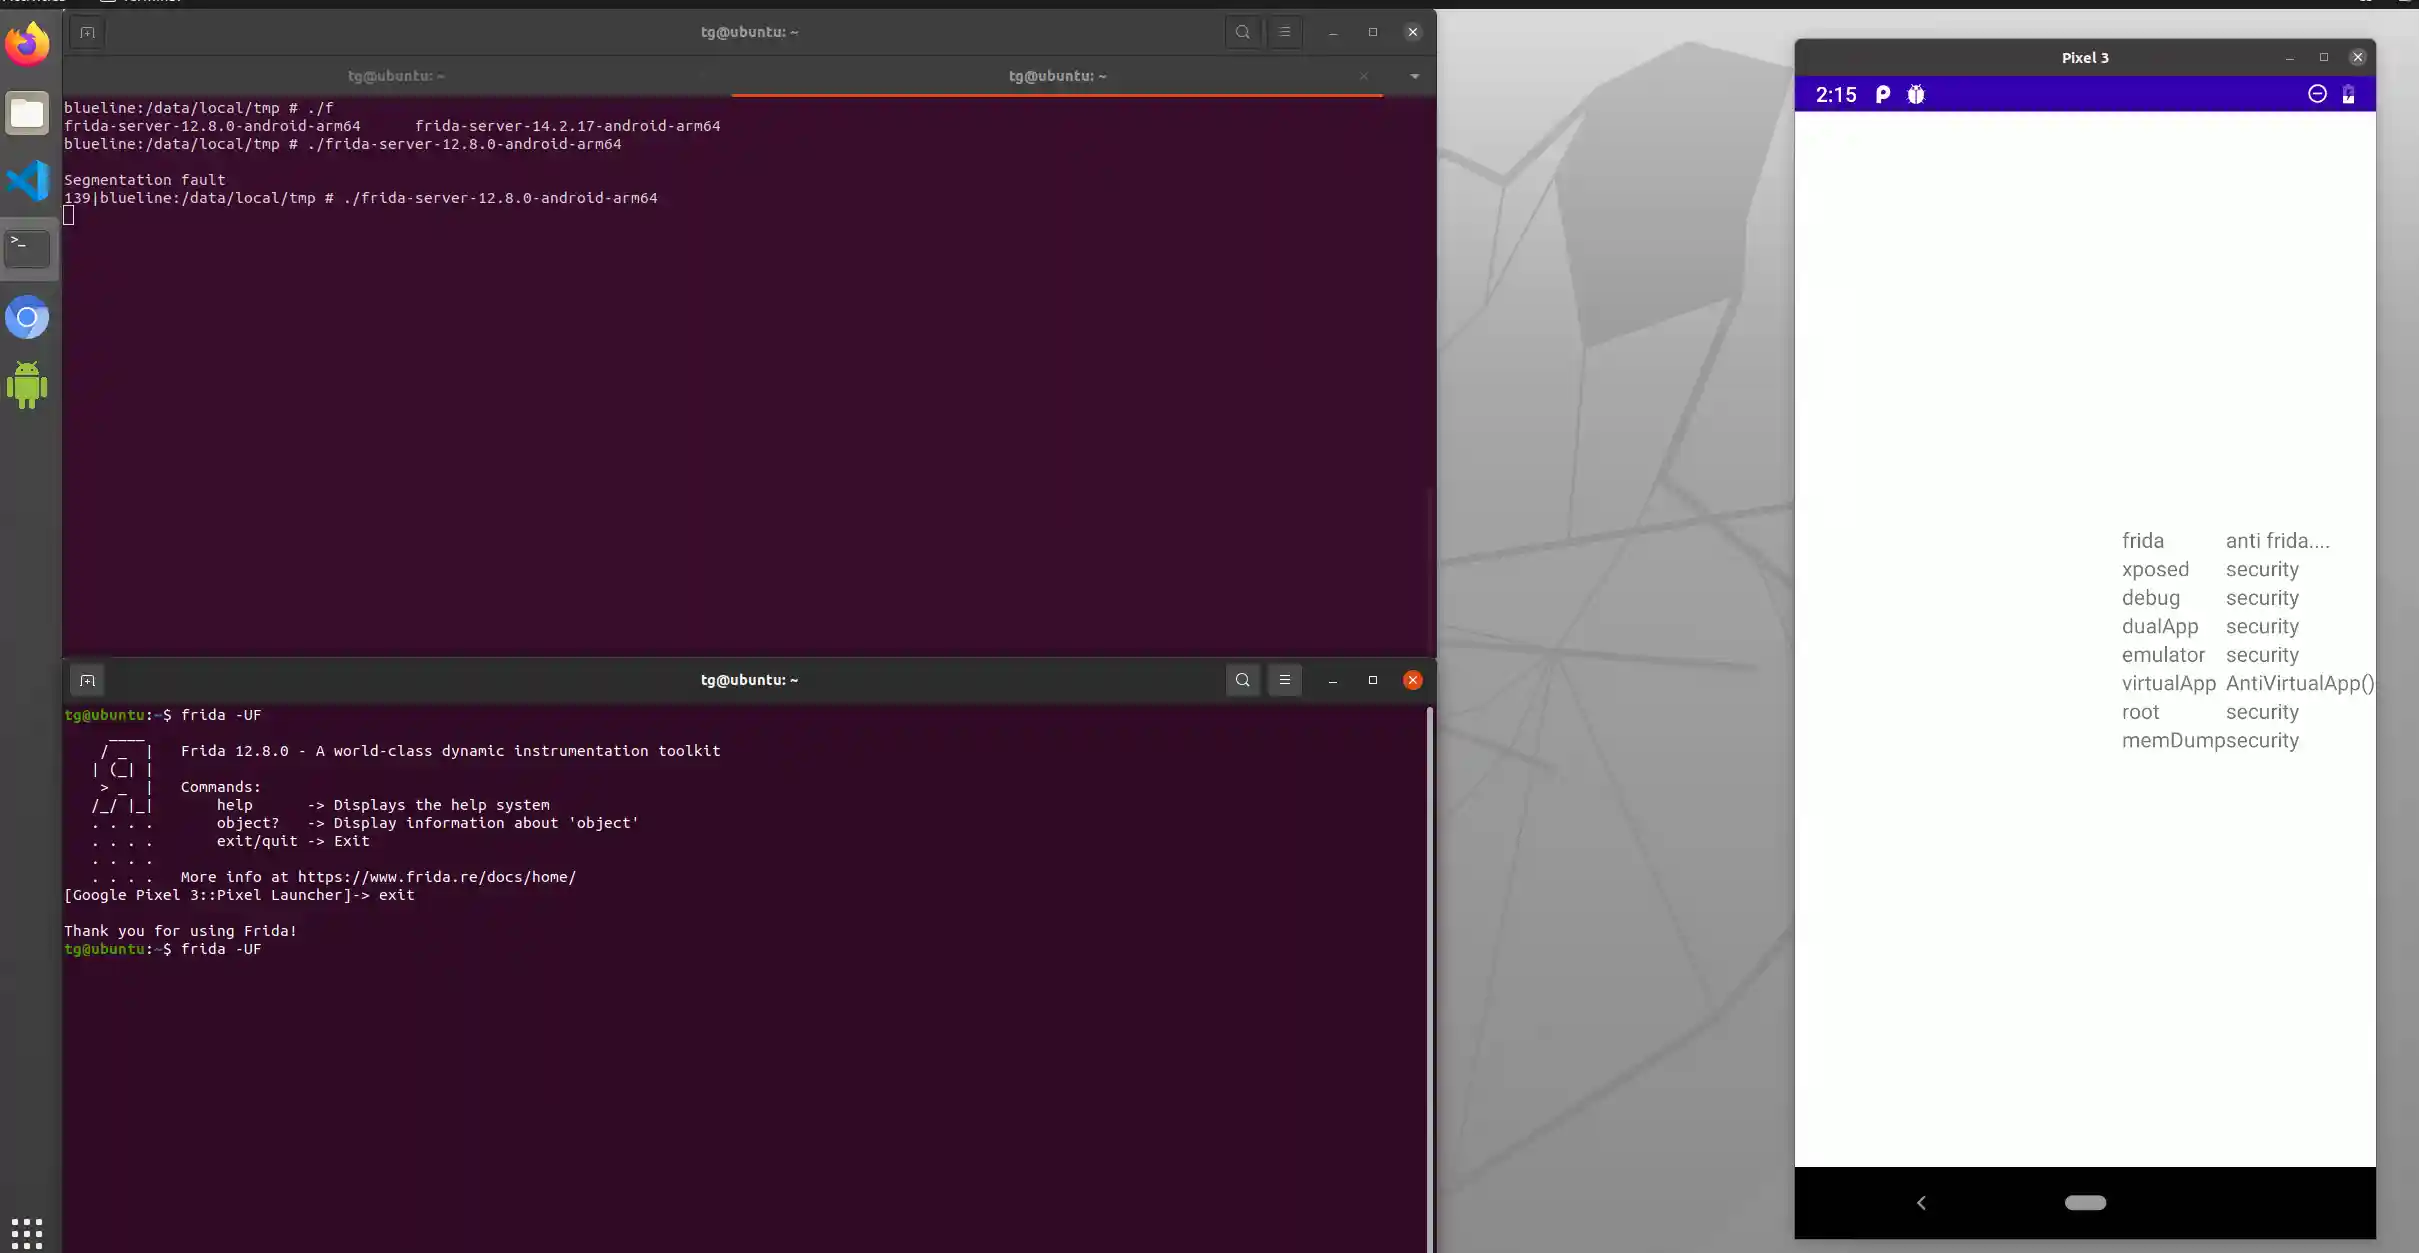Open Firefox from the dock

pyautogui.click(x=27, y=44)
